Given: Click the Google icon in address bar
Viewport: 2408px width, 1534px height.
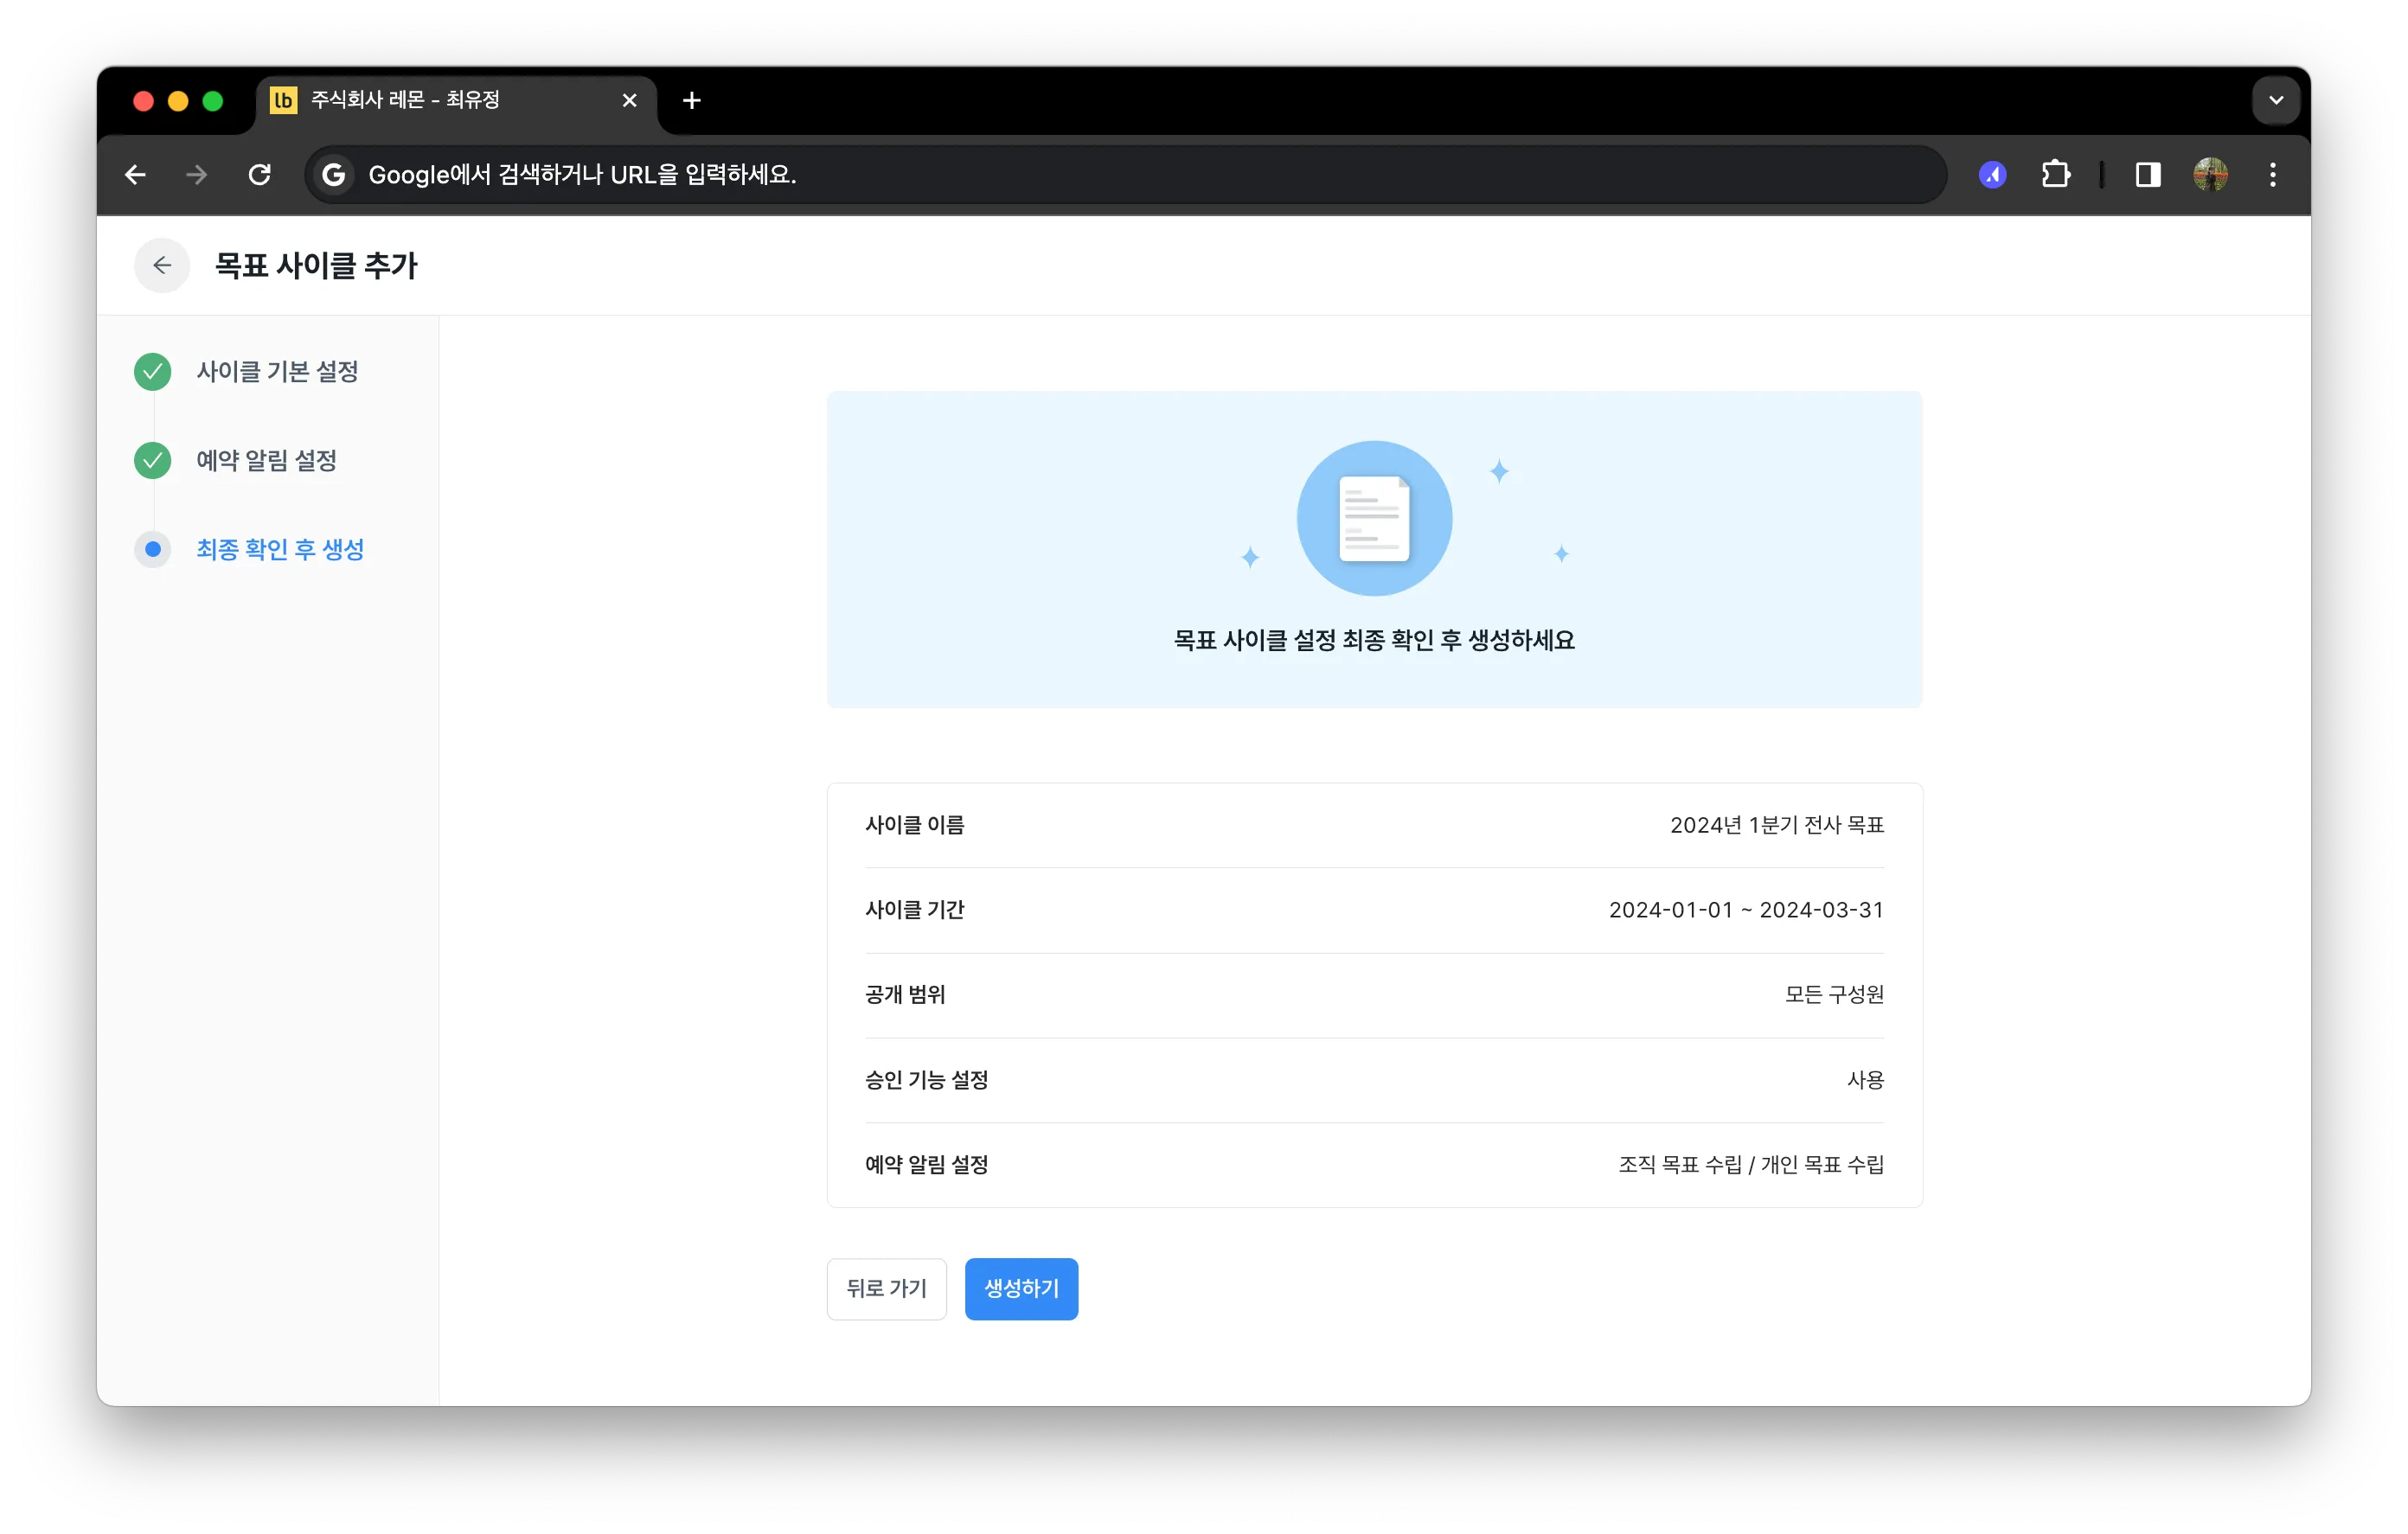Looking at the screenshot, I should pyautogui.click(x=334, y=175).
